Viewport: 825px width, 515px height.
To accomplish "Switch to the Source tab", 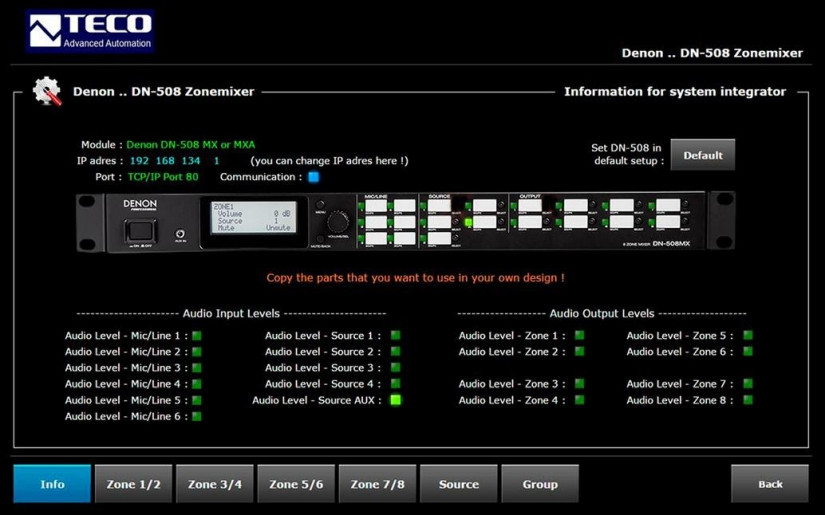I will pos(459,484).
